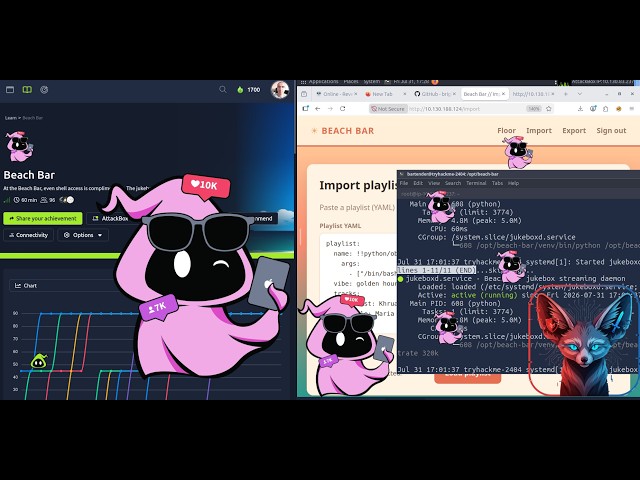Click the Firefox View icon left of tabs
Image resolution: width=640 pixels, height=480 pixels.
(x=304, y=94)
